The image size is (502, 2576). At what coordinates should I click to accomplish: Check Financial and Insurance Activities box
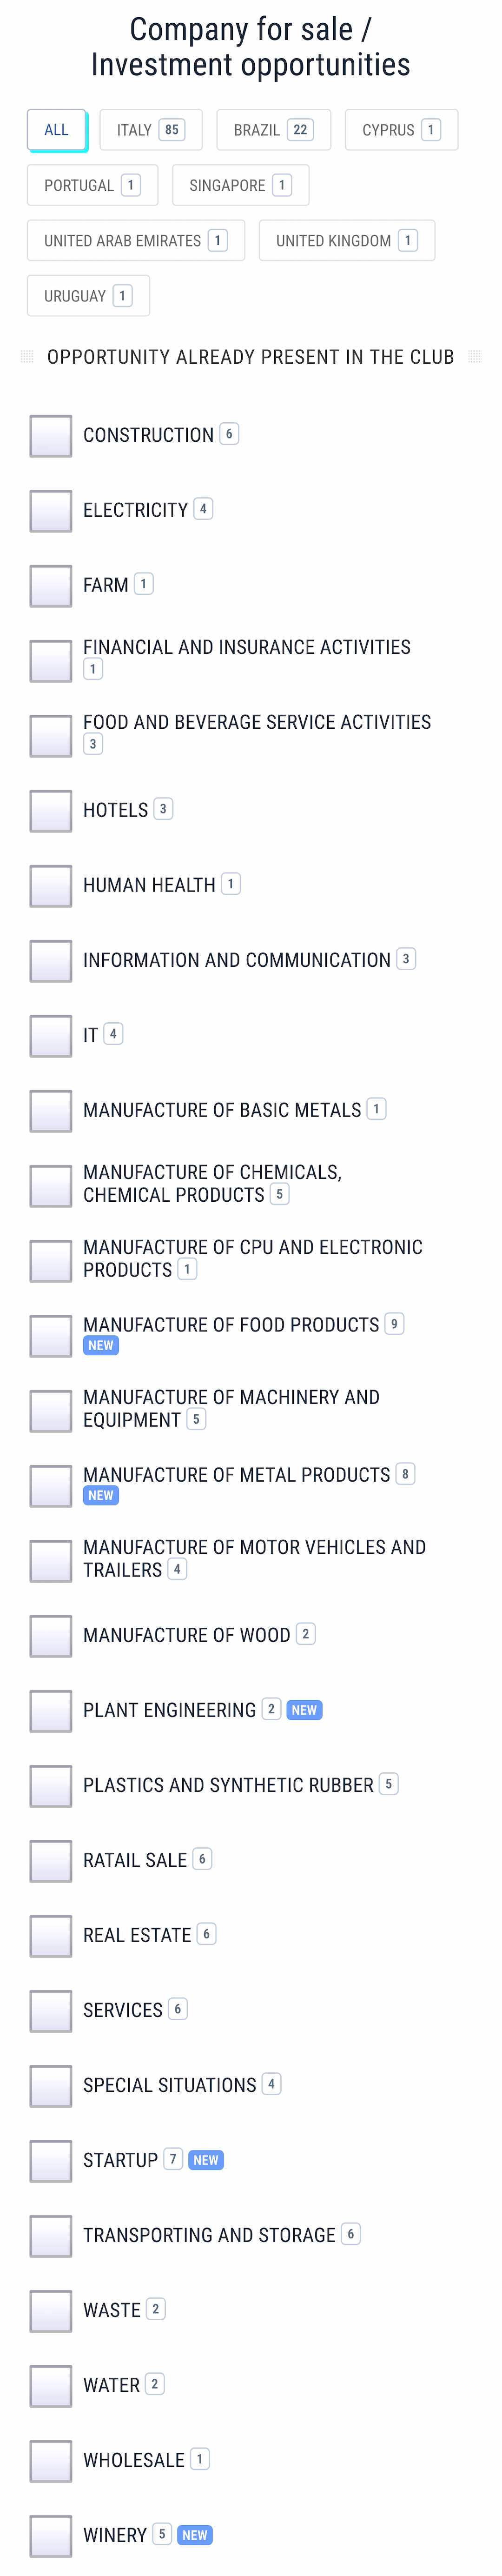click(x=50, y=661)
